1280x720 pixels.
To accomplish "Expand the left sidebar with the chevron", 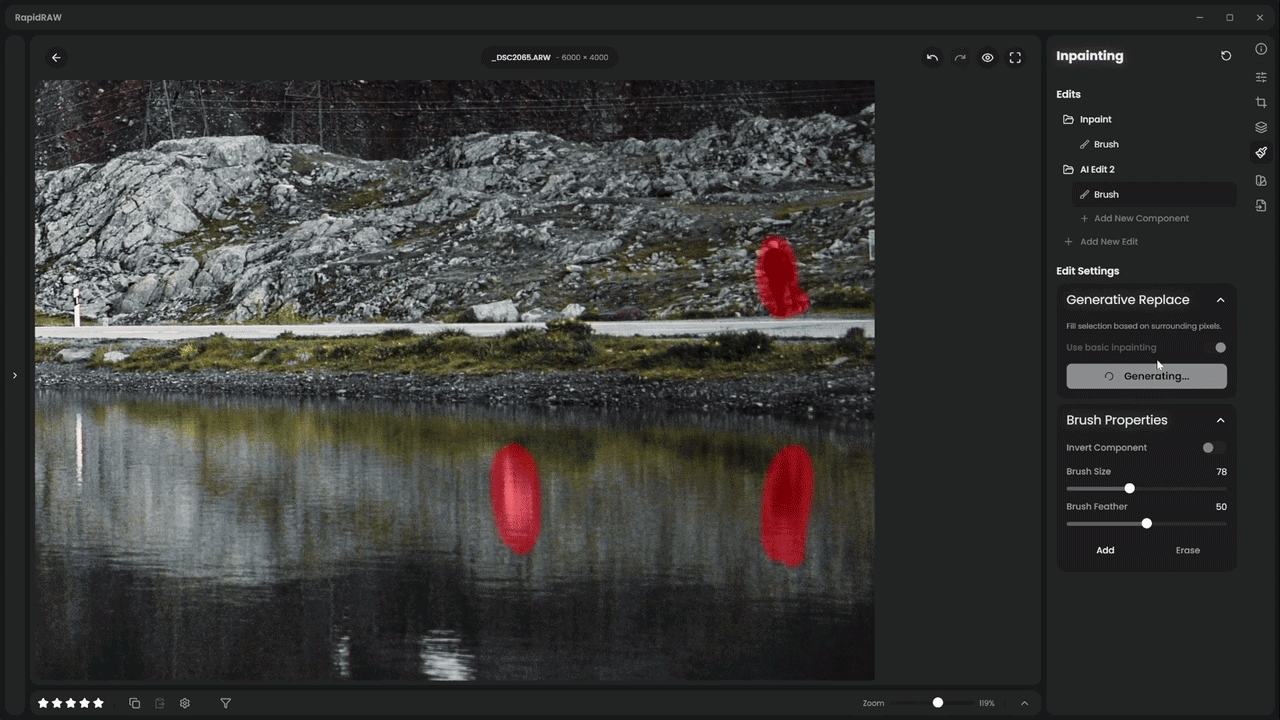I will click(x=14, y=376).
